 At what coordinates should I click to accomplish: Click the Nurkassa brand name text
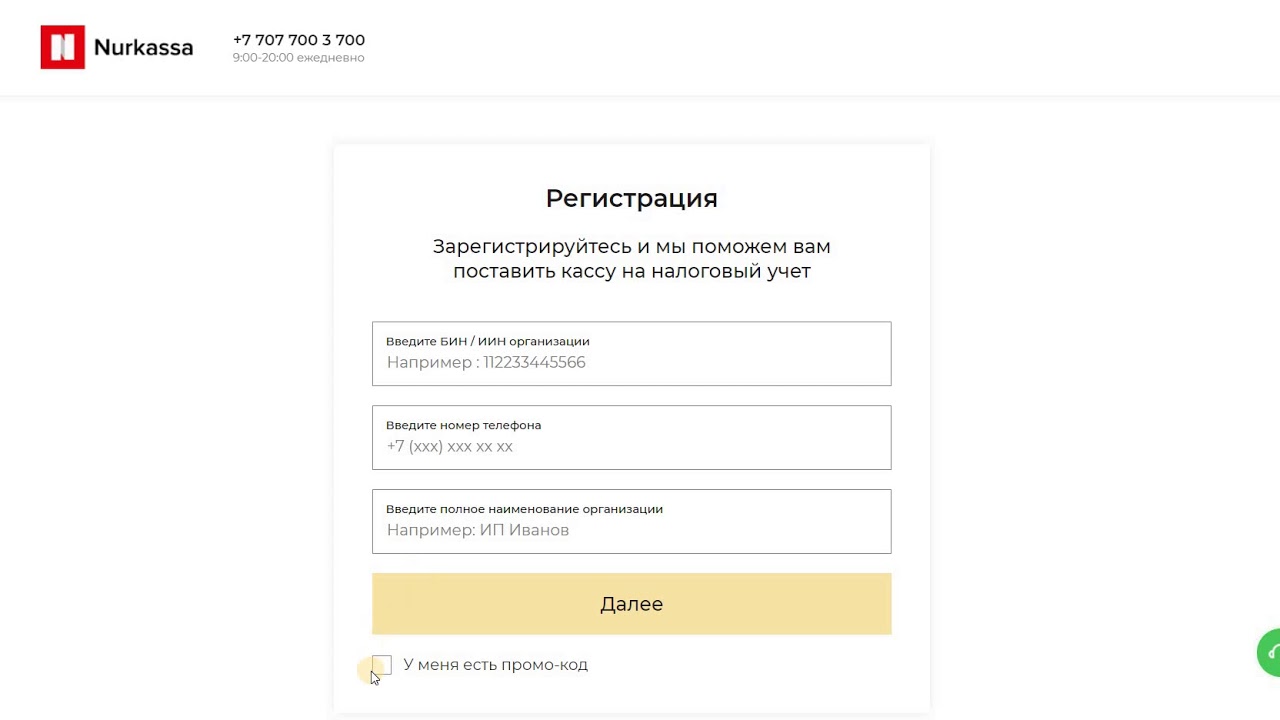[x=143, y=47]
